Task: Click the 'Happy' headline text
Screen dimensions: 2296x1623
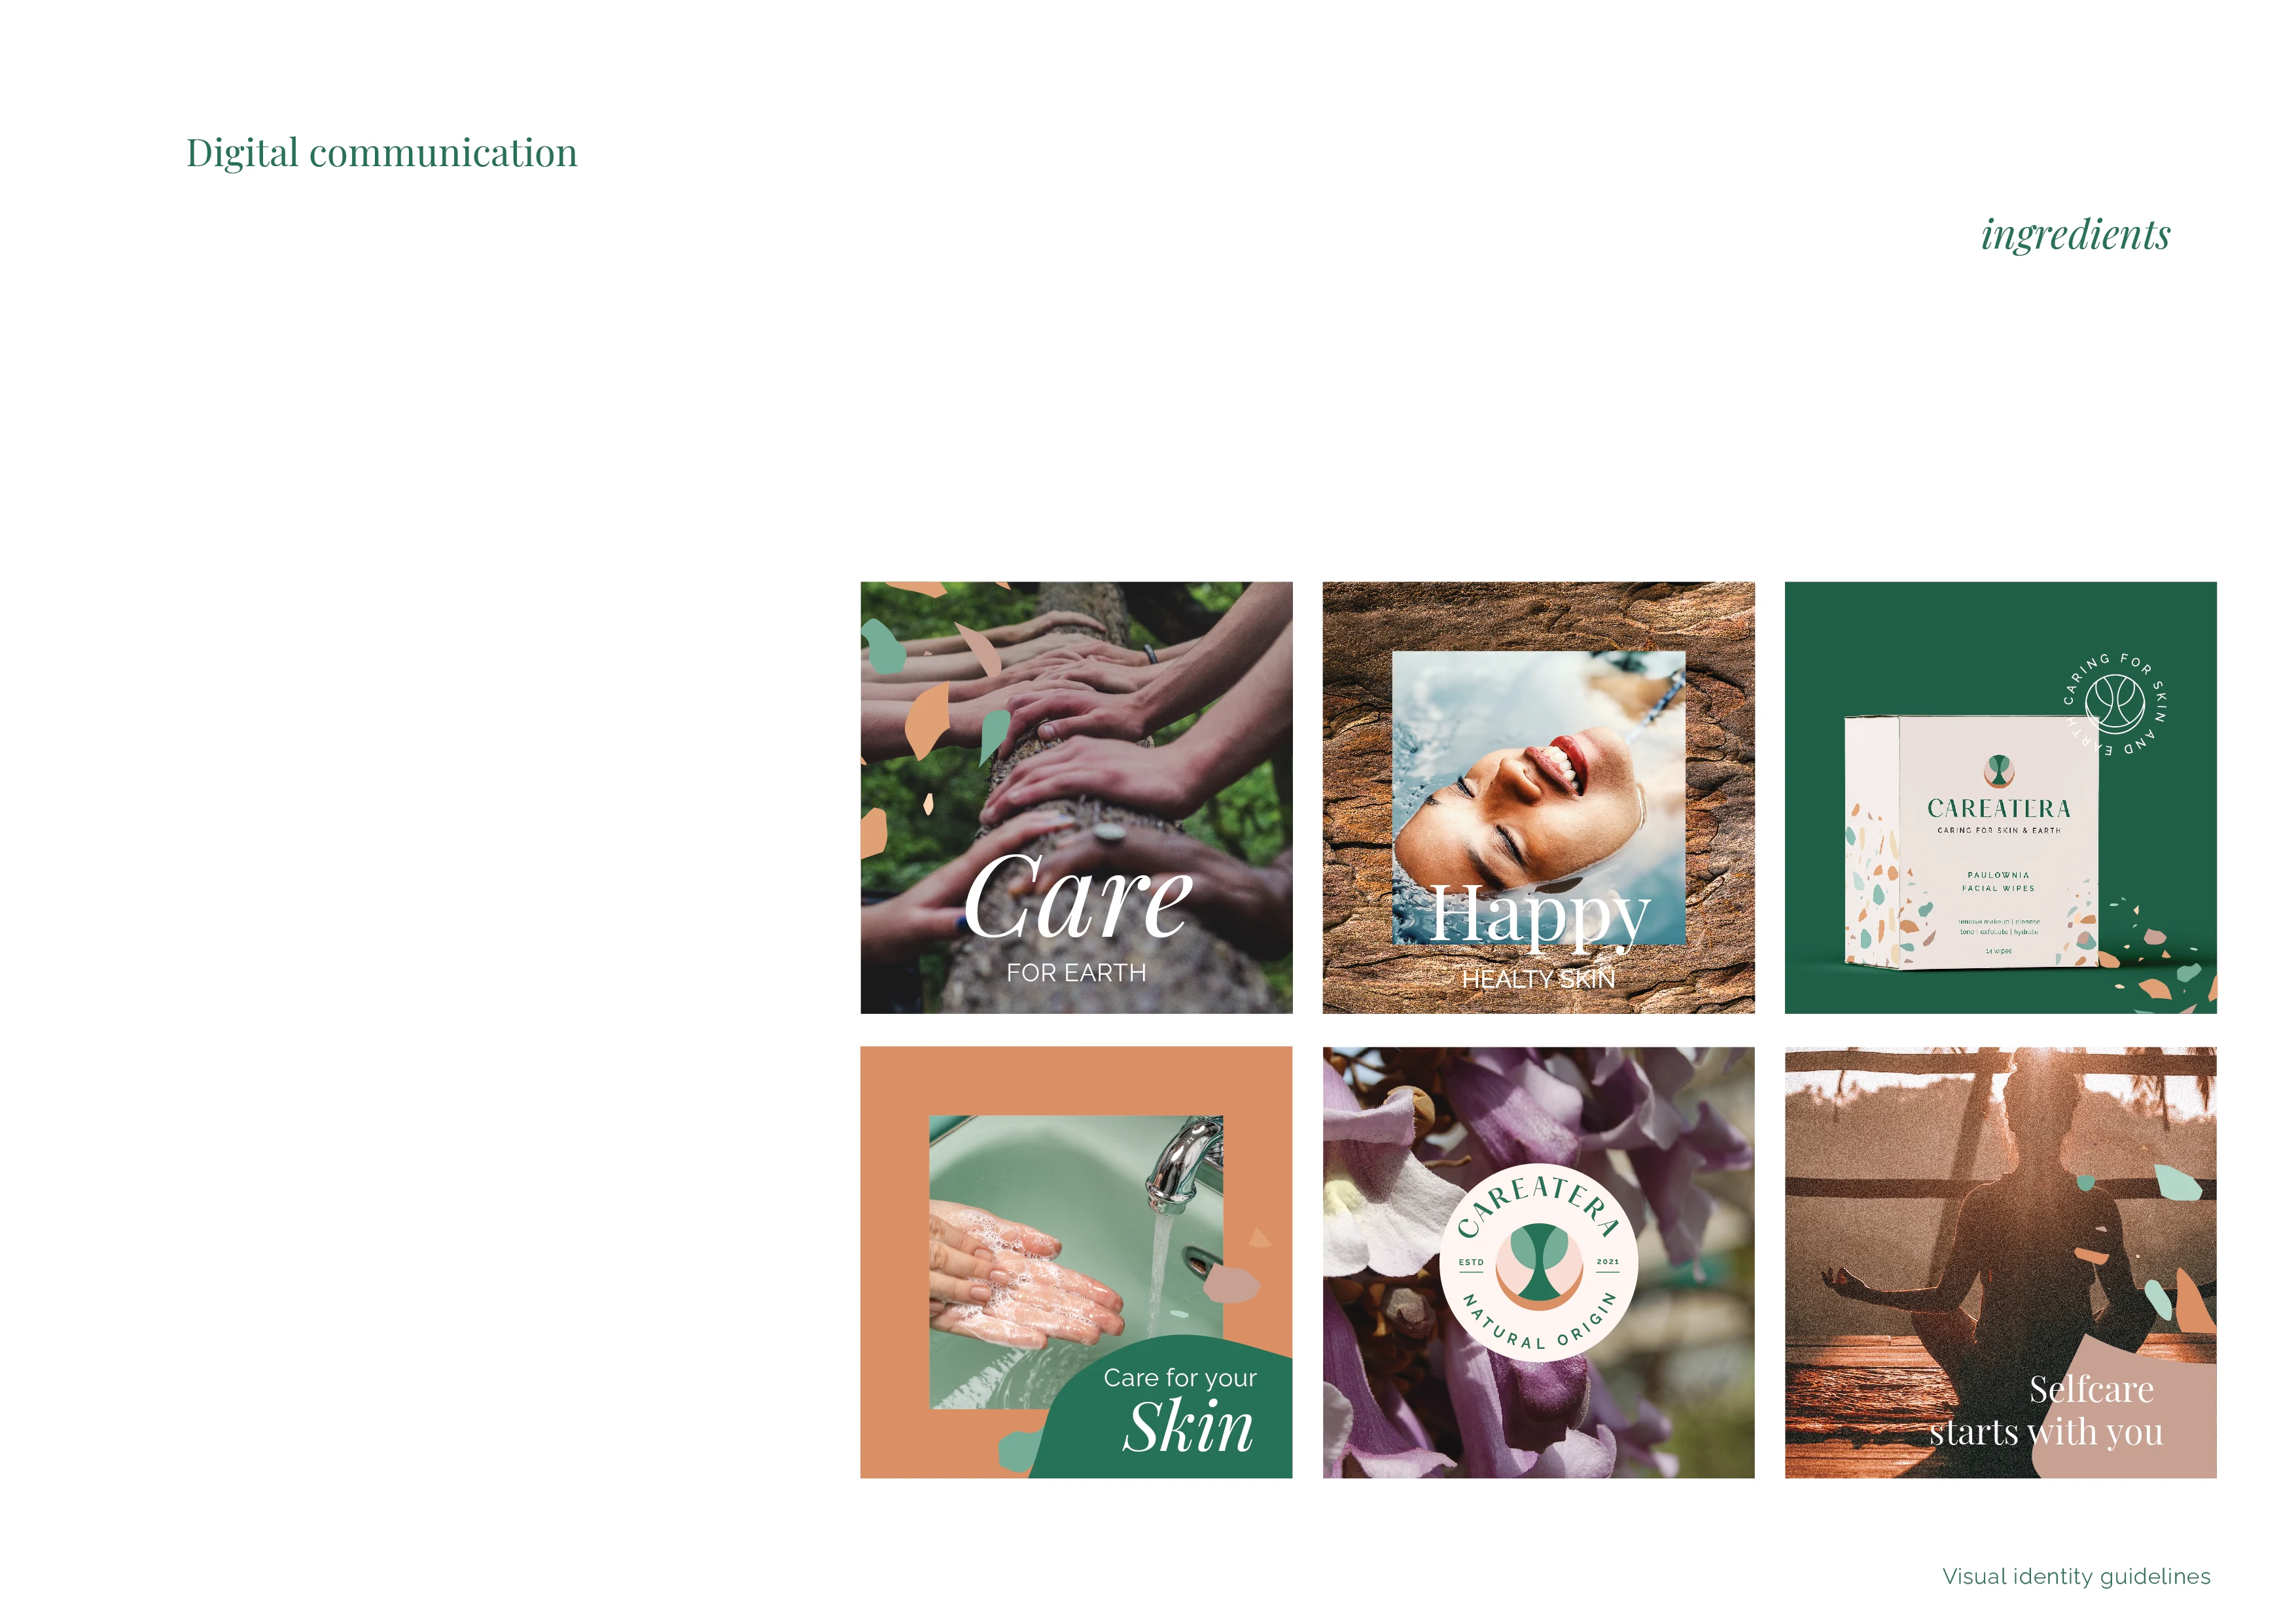Action: pyautogui.click(x=1540, y=916)
